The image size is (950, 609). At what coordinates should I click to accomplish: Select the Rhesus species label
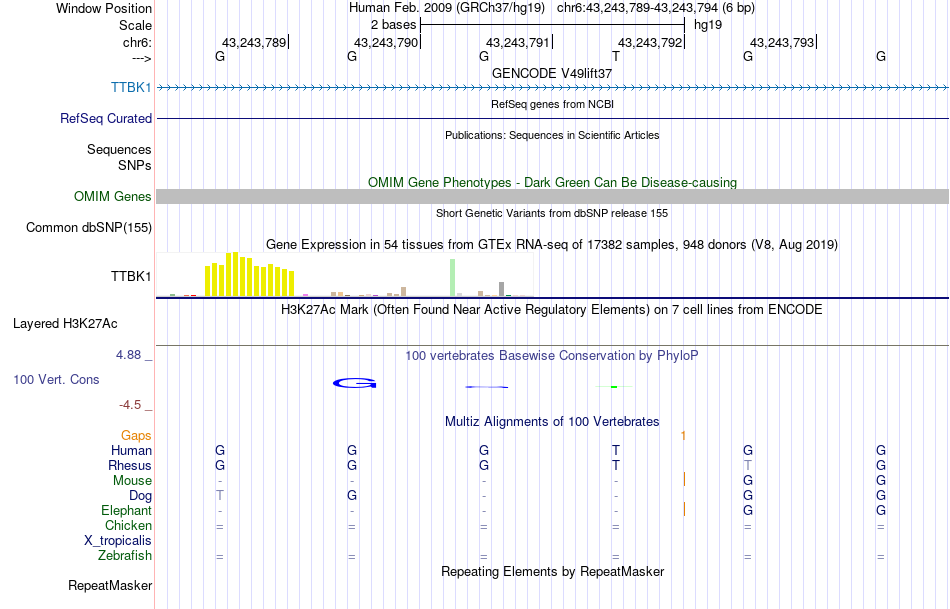coord(130,465)
